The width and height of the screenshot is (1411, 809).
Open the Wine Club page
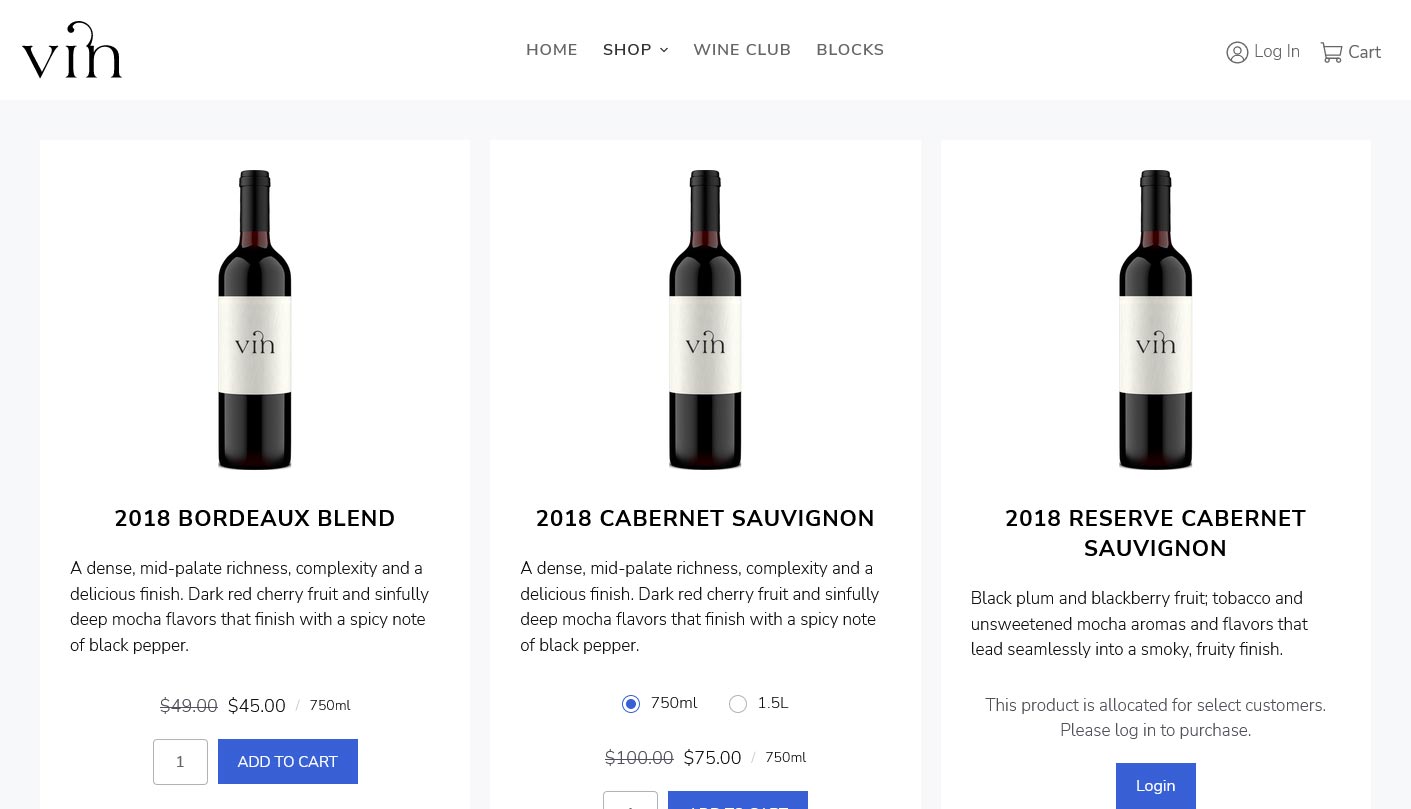(742, 50)
